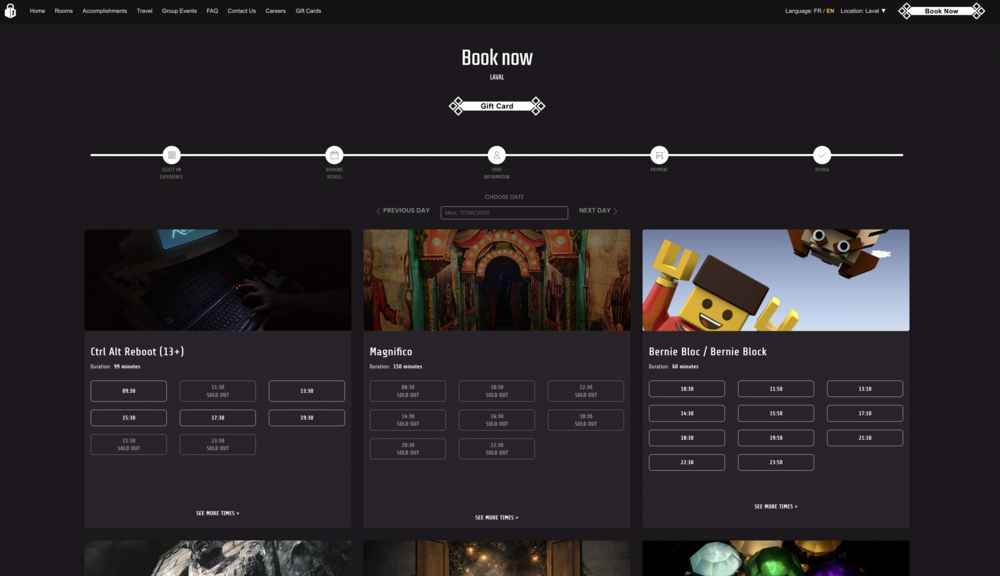Viewport: 1000px width, 576px height.
Task: Click sold out 23:30 Ctrl Alt Reboot slot
Action: pyautogui.click(x=217, y=445)
